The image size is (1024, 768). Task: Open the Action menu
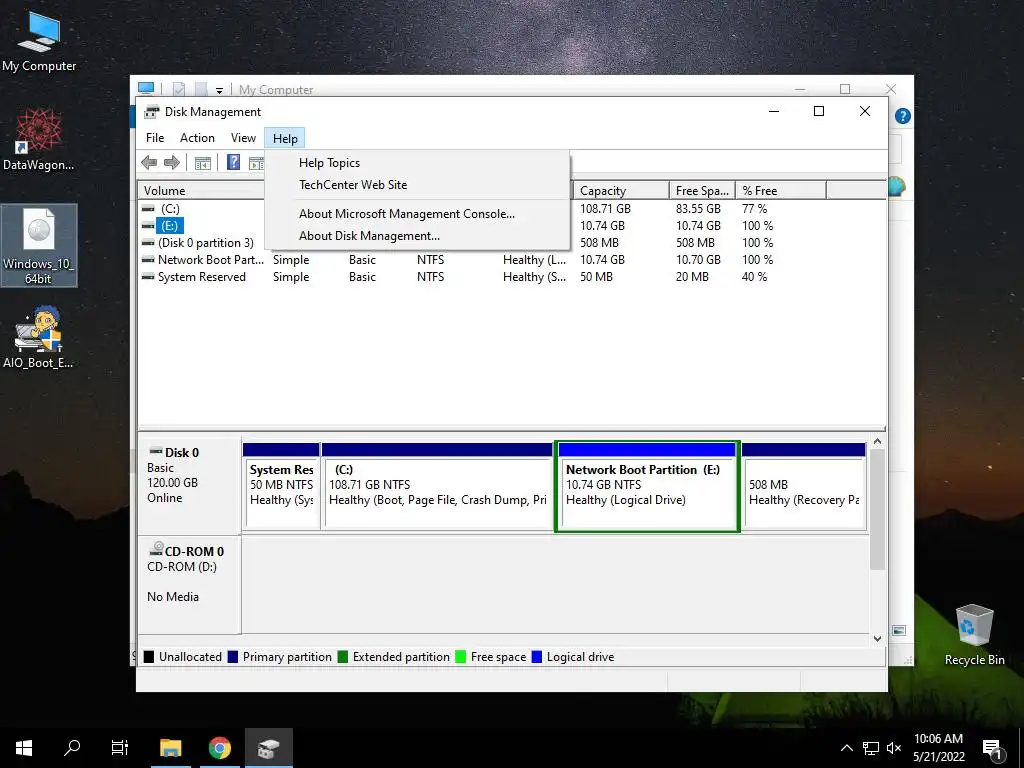(197, 138)
